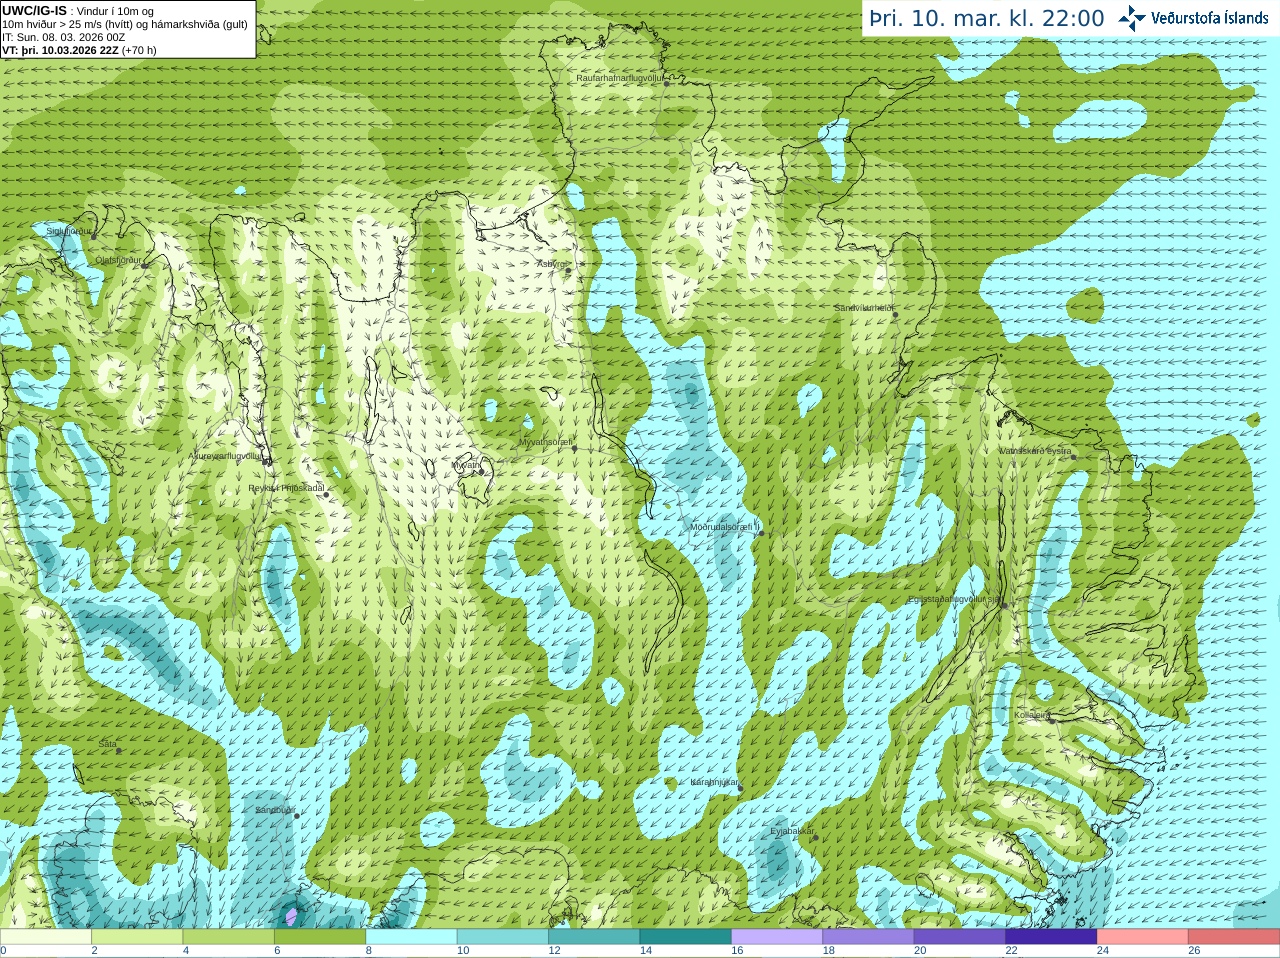Pick the 8–10 m/s light cyan legend swatch
This screenshot has width=1280, height=958.
coord(411,937)
